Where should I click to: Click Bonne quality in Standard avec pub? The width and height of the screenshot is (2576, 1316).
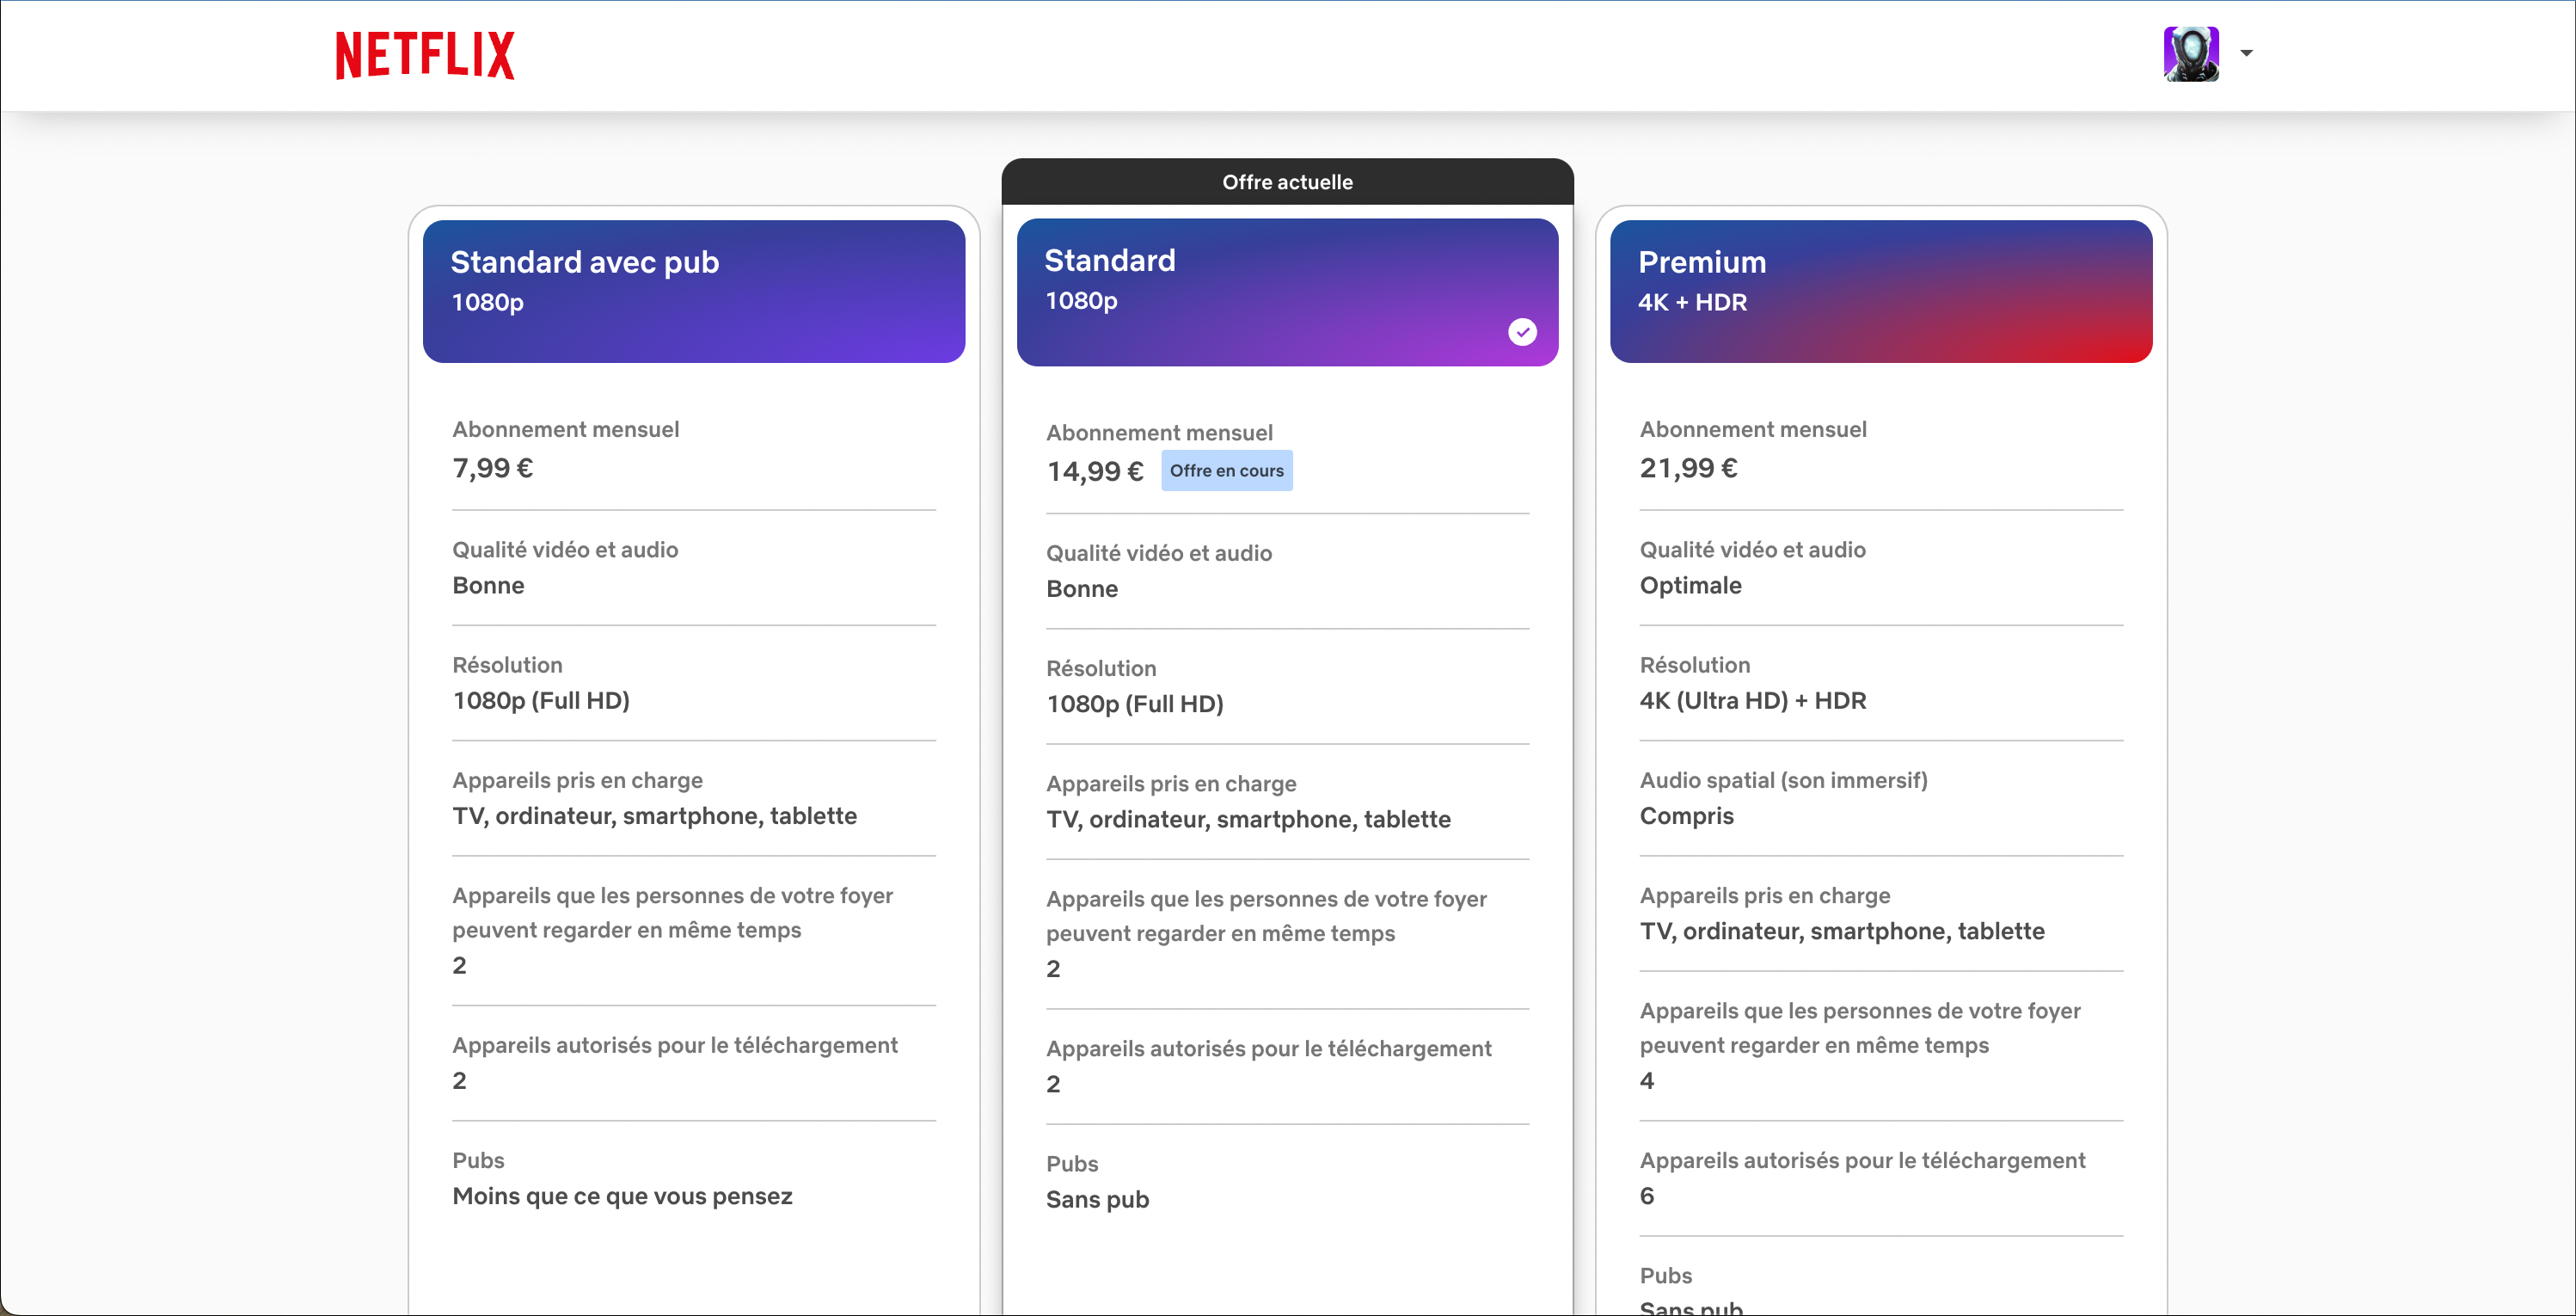[488, 586]
